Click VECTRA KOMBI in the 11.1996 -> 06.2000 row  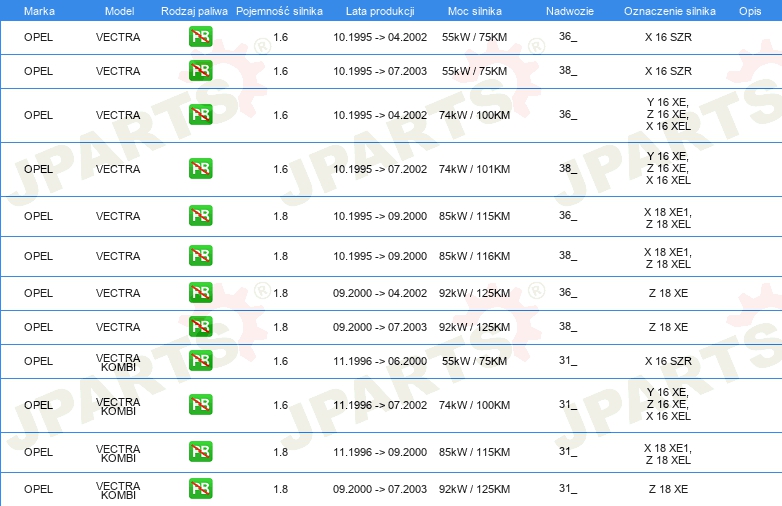[118, 362]
